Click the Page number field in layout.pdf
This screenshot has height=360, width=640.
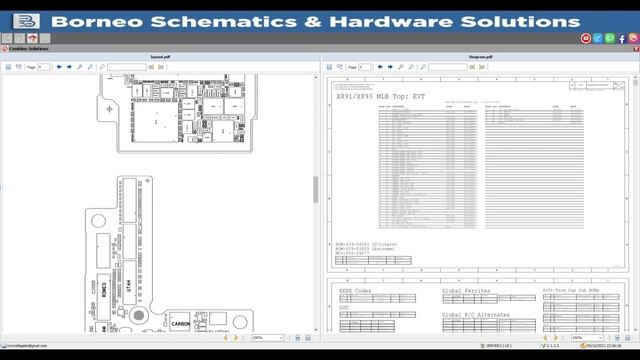pyautogui.click(x=44, y=67)
